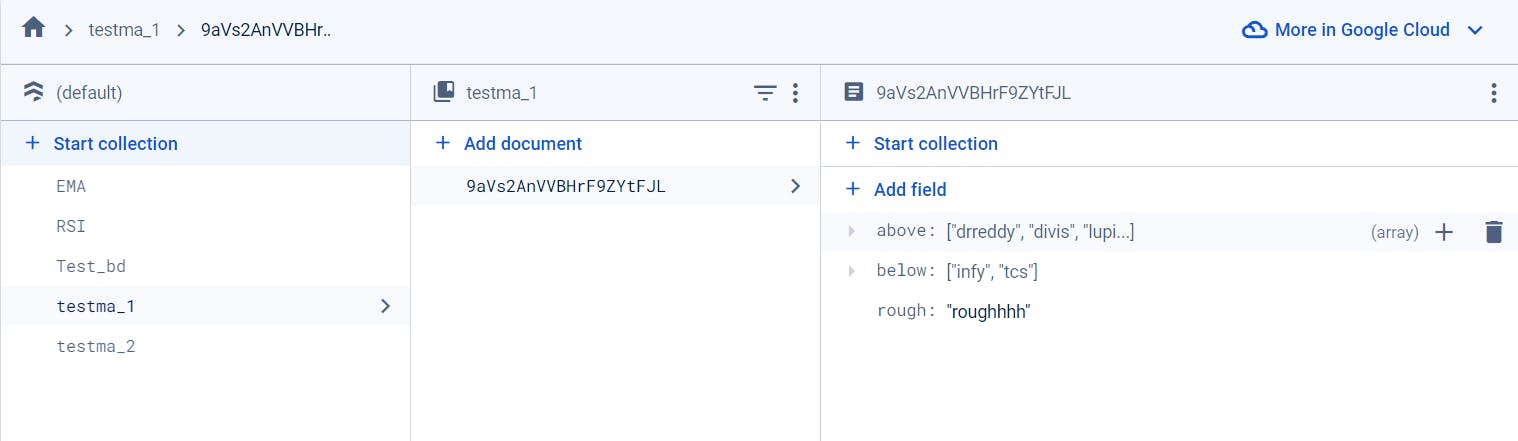Open the testma_2 collection
The image size is (1518, 441).
(96, 346)
